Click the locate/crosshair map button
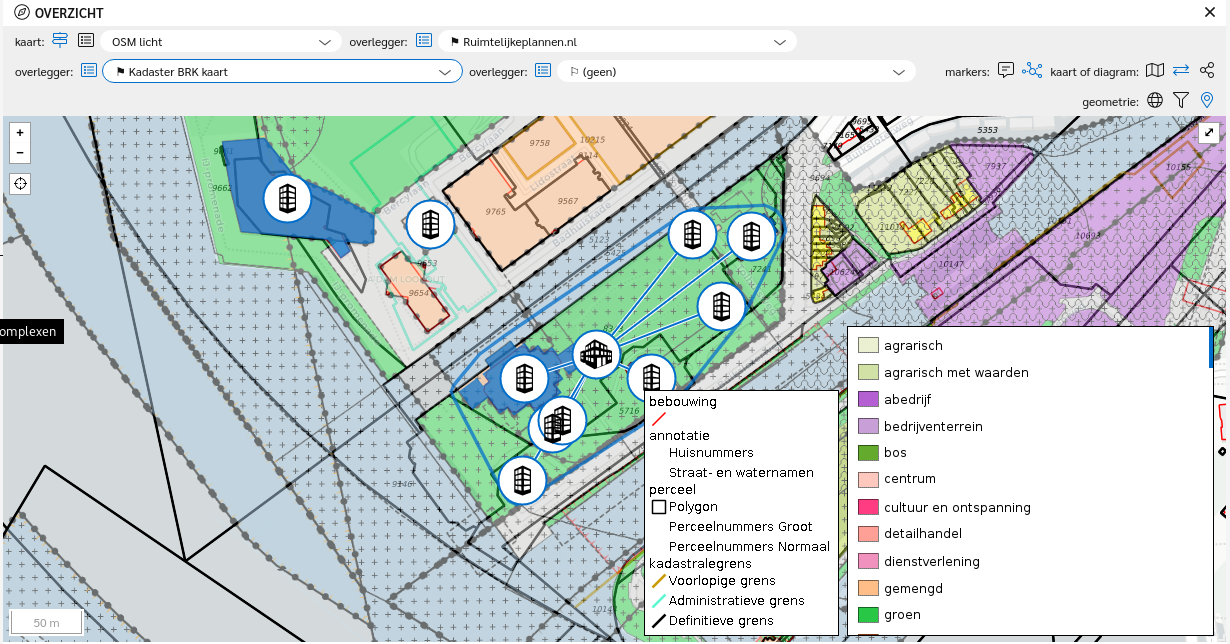 tap(20, 184)
